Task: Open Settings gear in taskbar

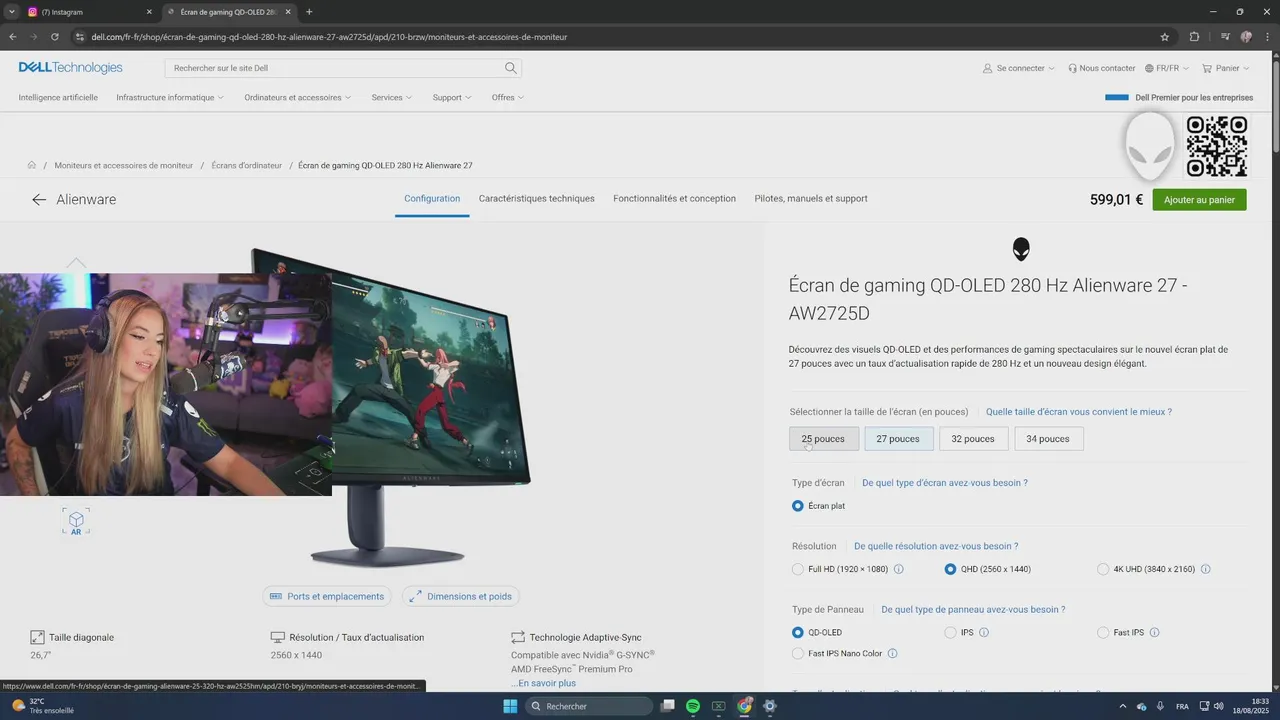Action: point(769,706)
